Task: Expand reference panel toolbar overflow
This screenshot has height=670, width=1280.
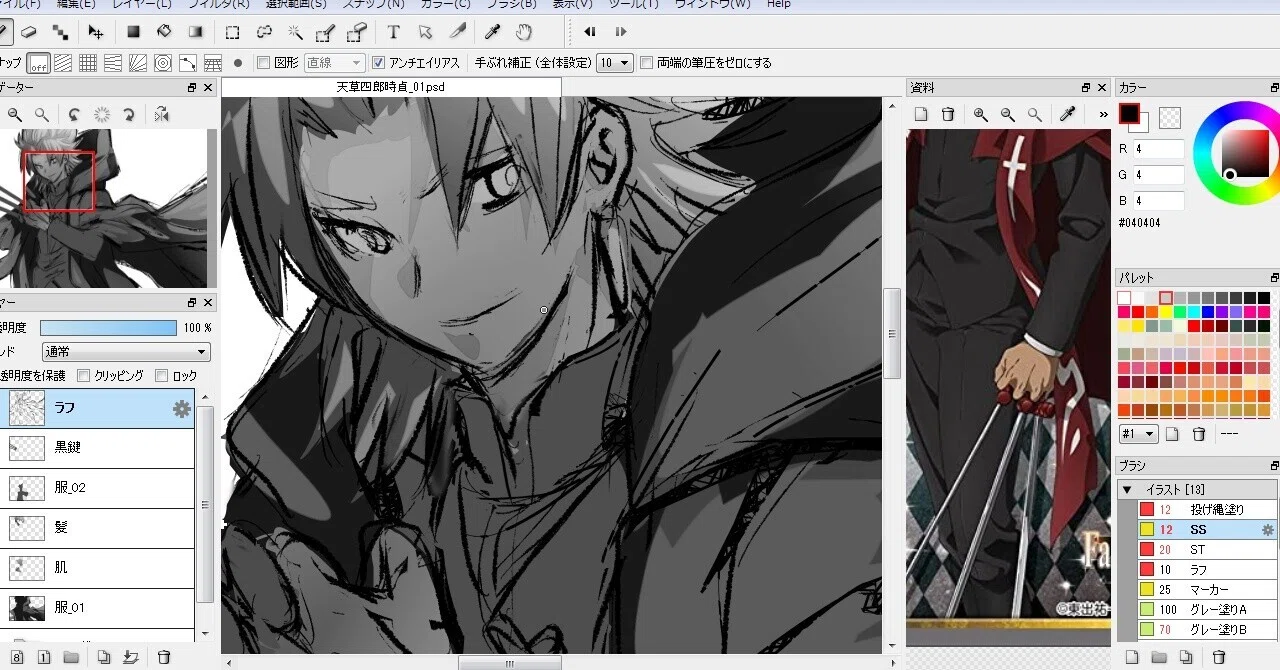Action: pyautogui.click(x=1103, y=115)
